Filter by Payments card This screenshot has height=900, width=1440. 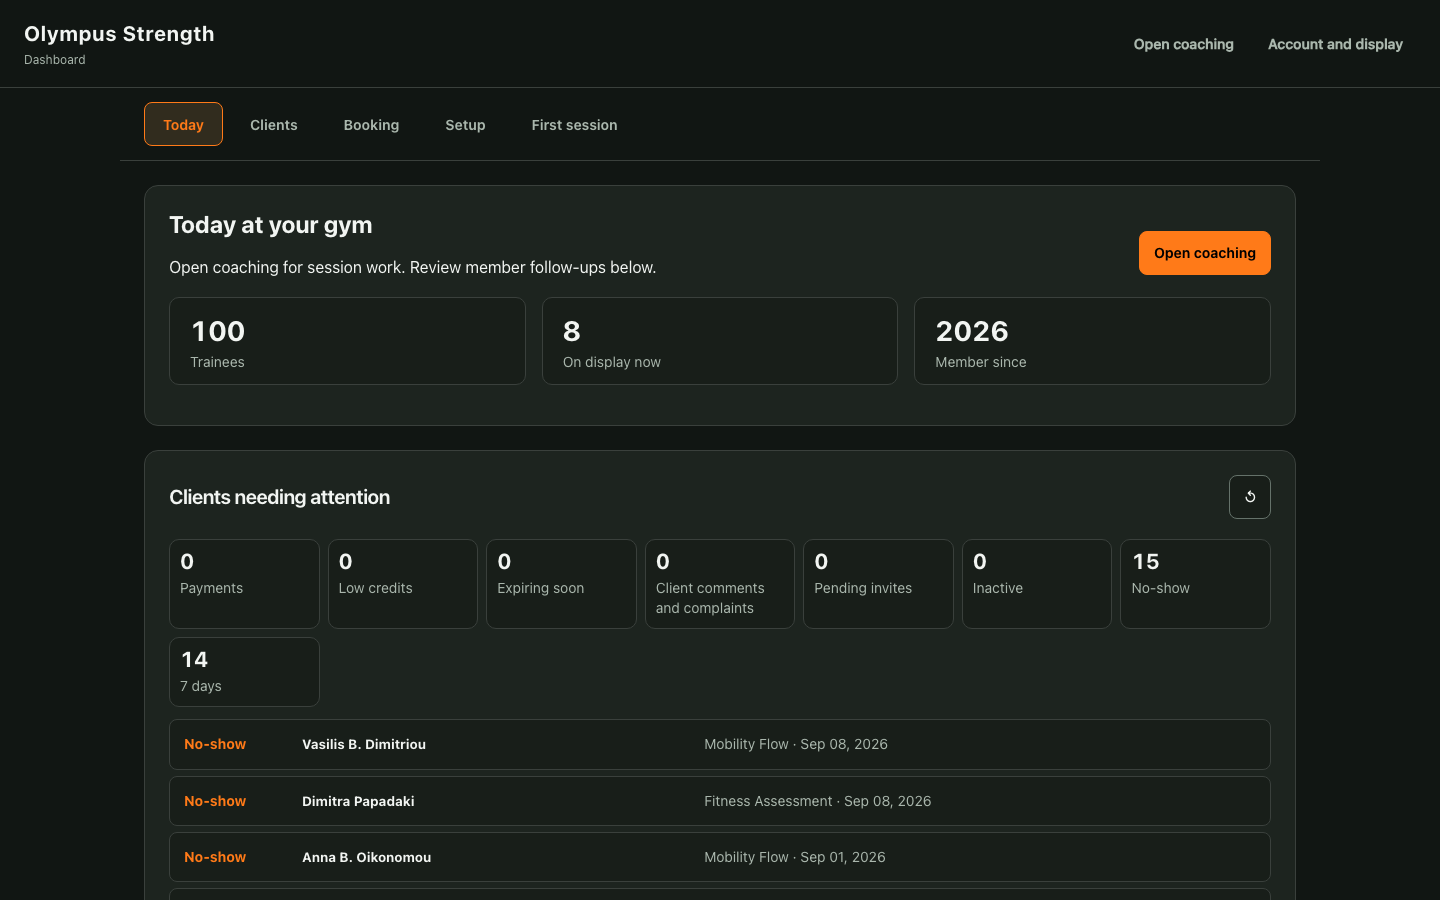[x=244, y=584]
